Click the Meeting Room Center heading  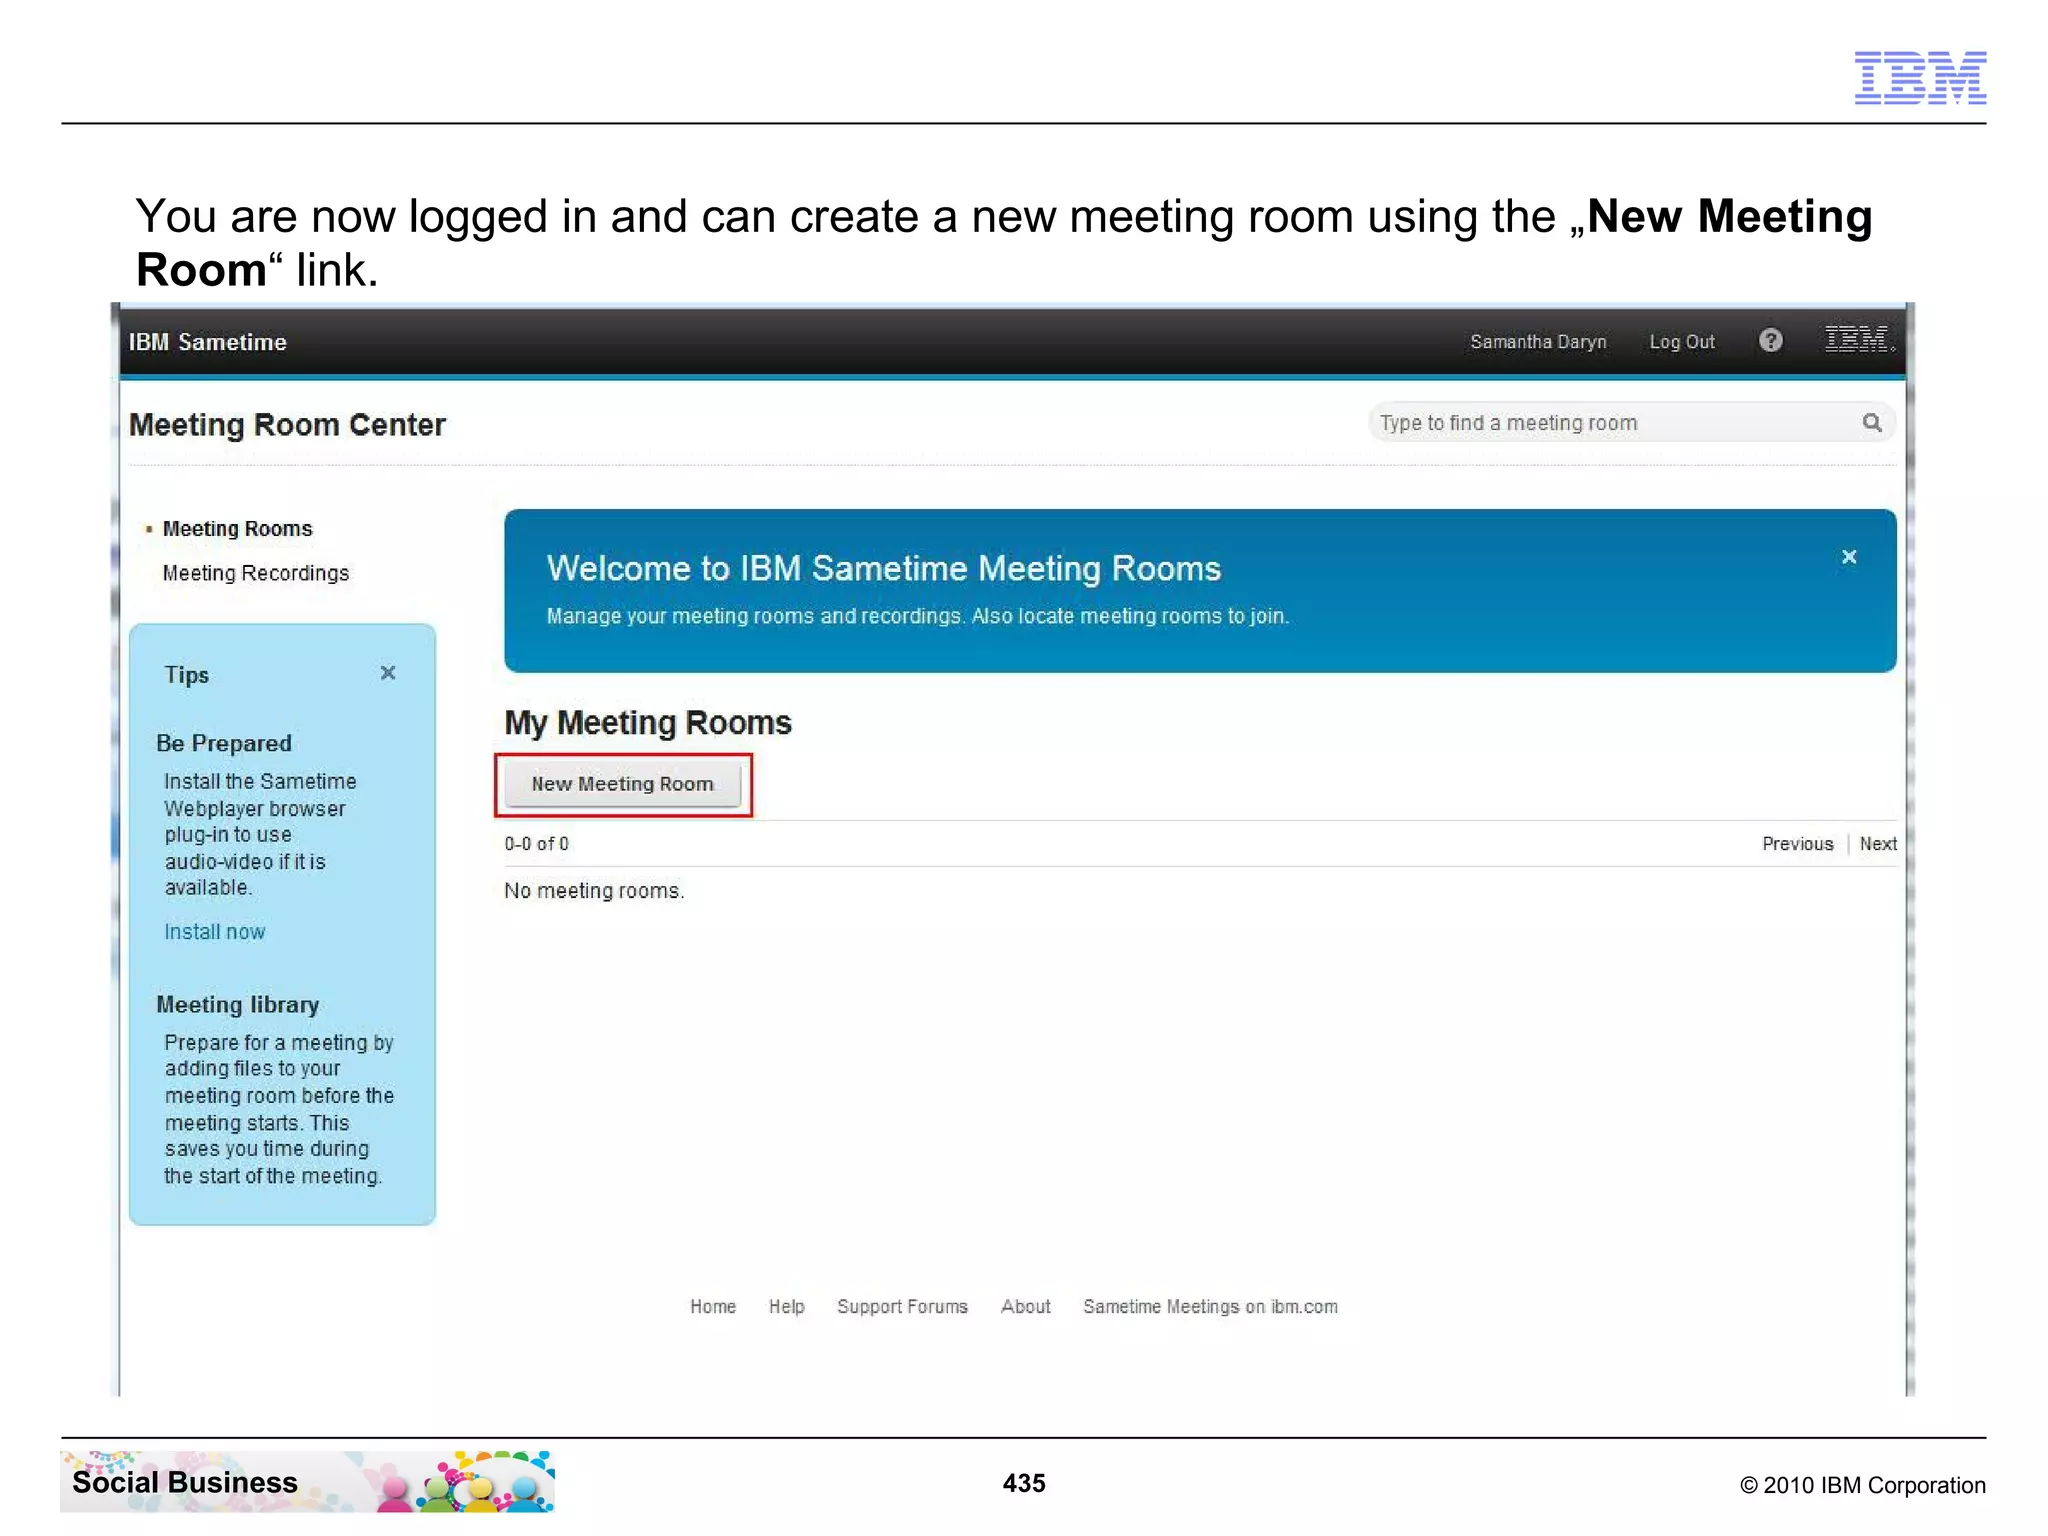287,425
